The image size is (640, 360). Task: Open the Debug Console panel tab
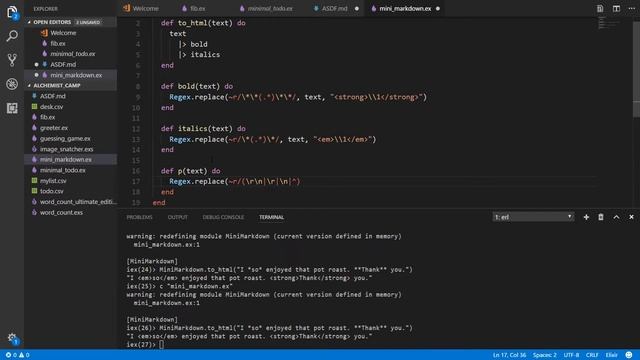(x=223, y=217)
